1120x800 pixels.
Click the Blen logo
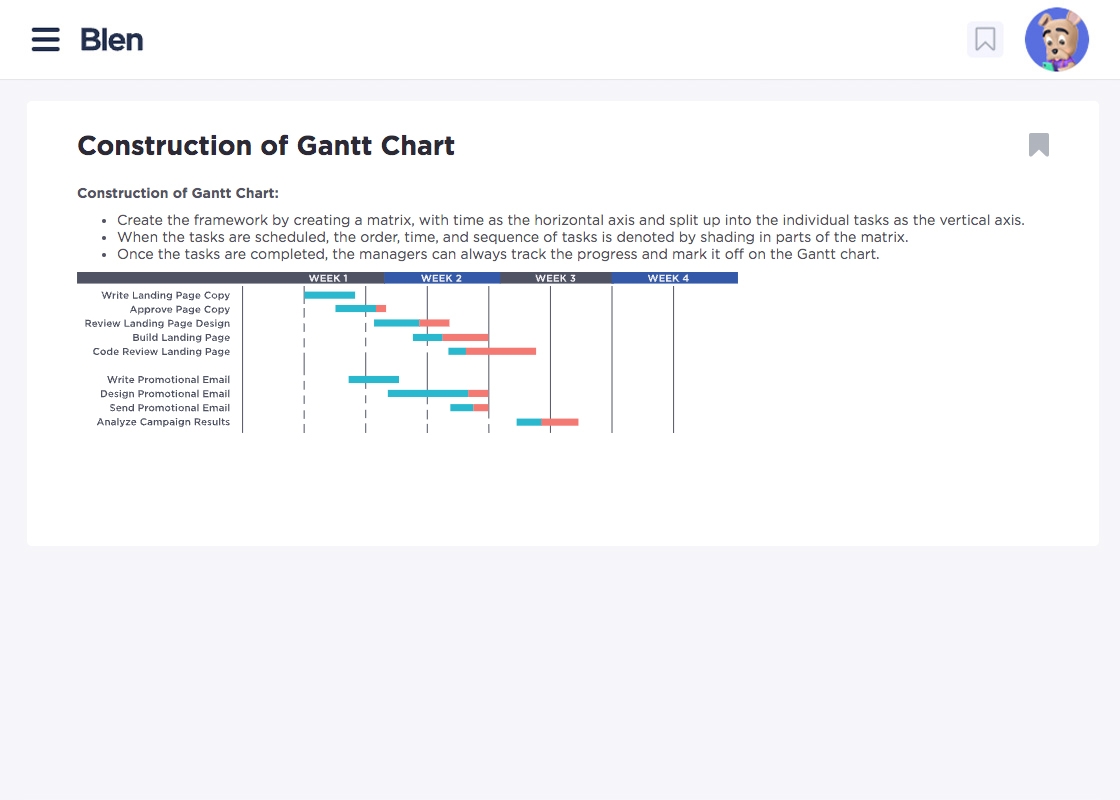(x=112, y=40)
